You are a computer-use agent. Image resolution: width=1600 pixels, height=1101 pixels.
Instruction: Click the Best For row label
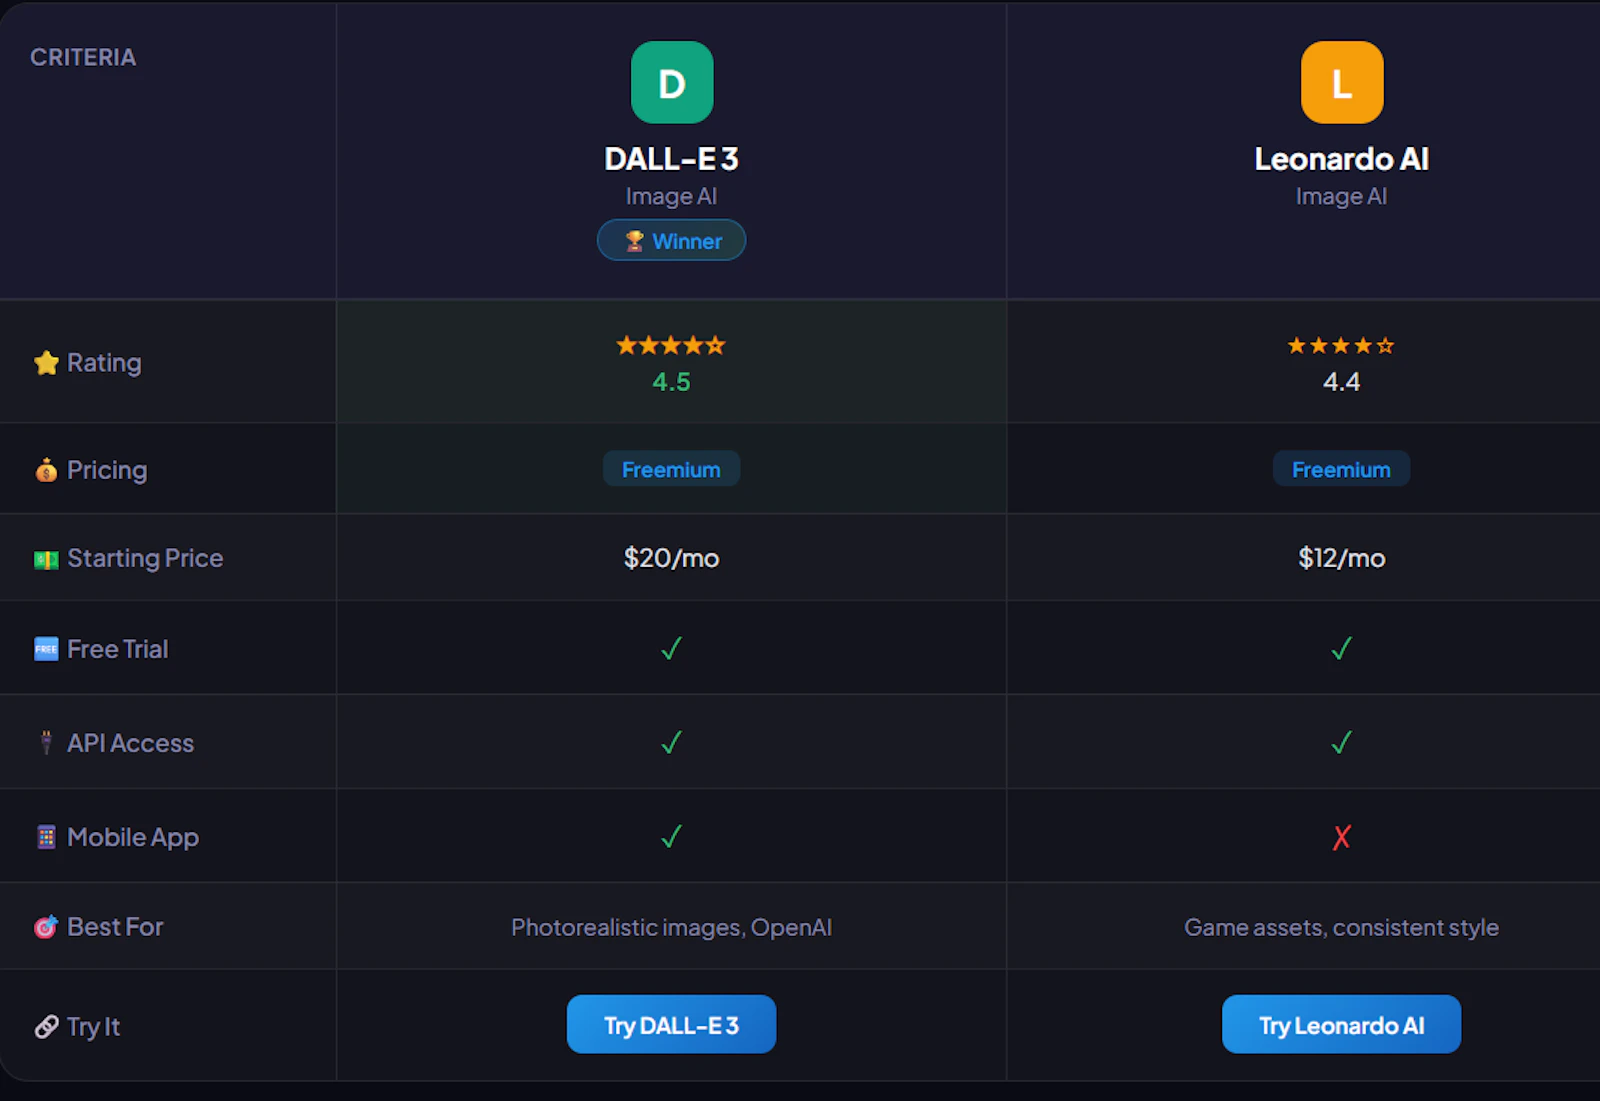click(115, 927)
